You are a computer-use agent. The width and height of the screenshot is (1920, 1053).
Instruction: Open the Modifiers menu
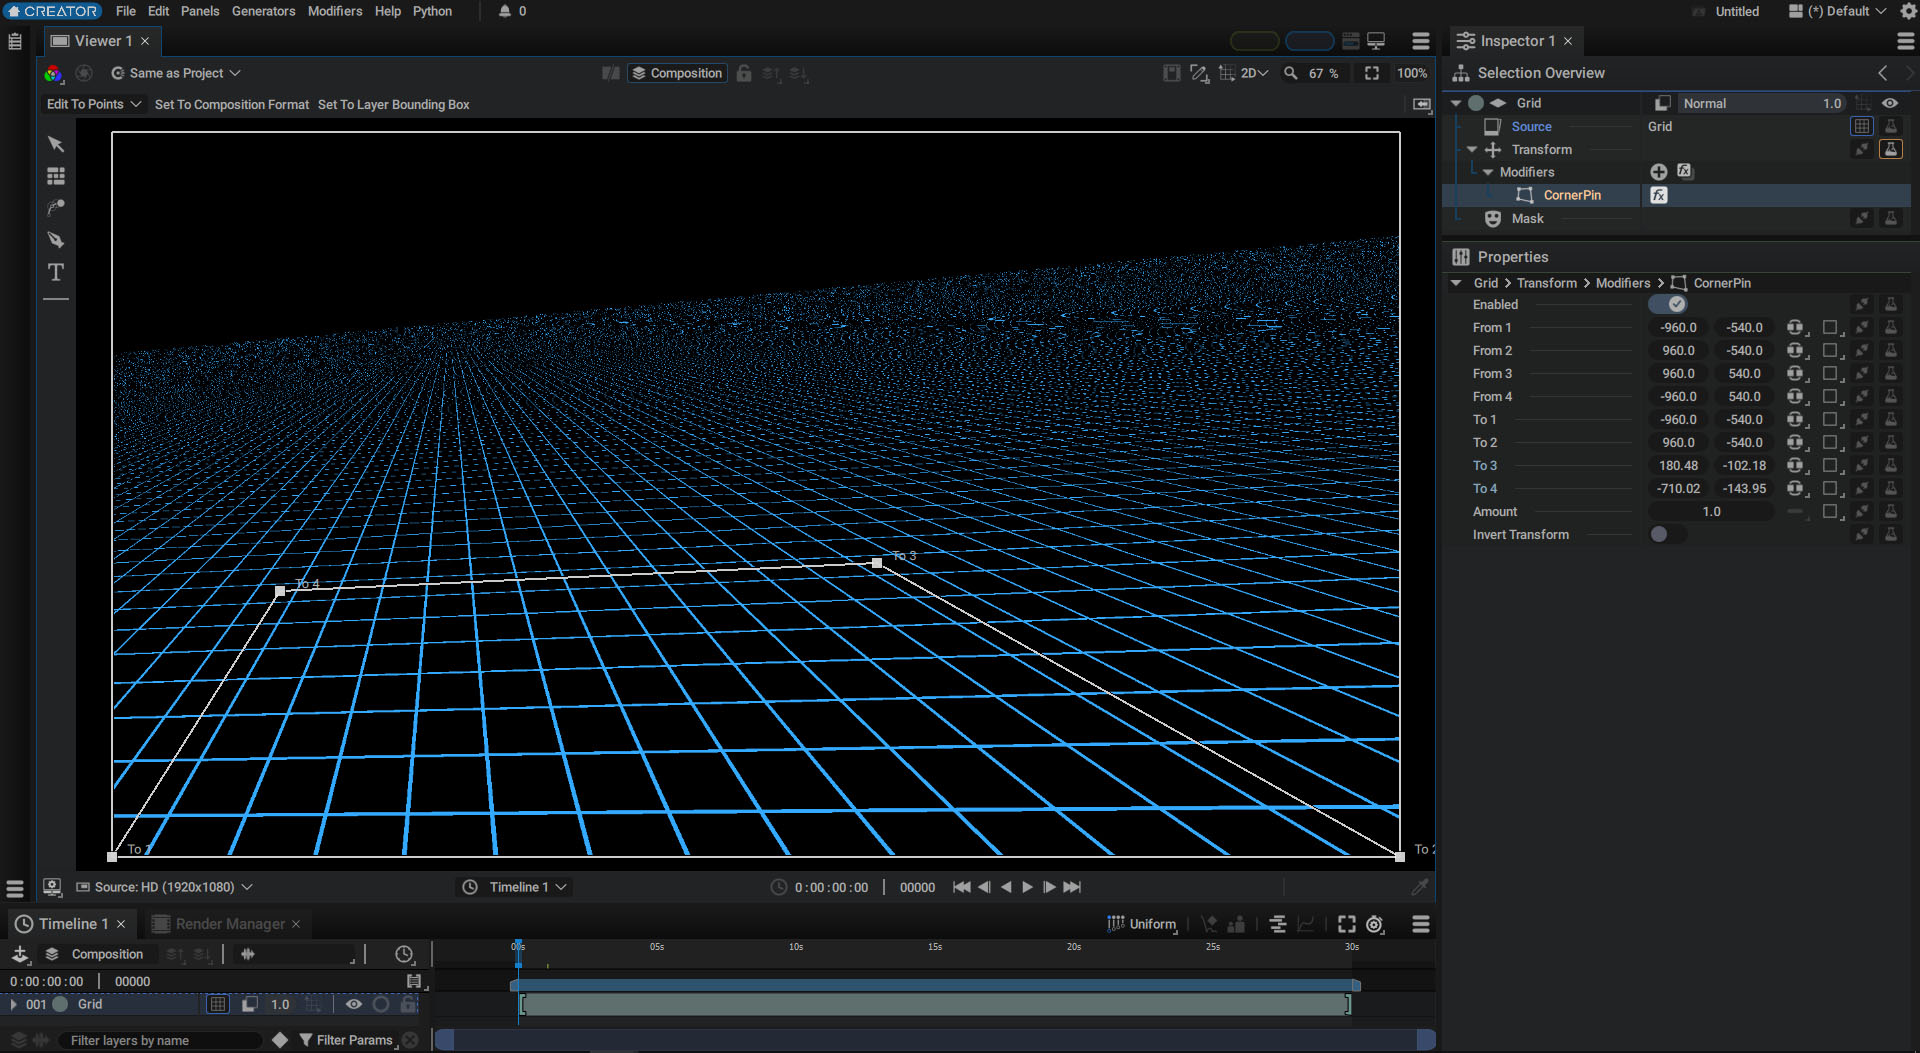335,11
